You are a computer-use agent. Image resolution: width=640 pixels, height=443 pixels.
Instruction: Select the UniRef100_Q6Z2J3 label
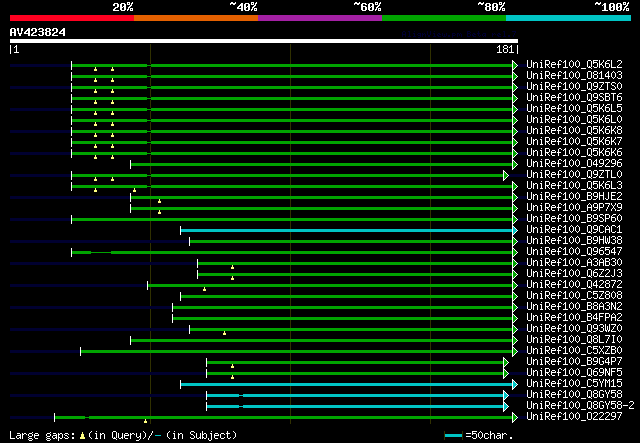[x=574, y=274]
